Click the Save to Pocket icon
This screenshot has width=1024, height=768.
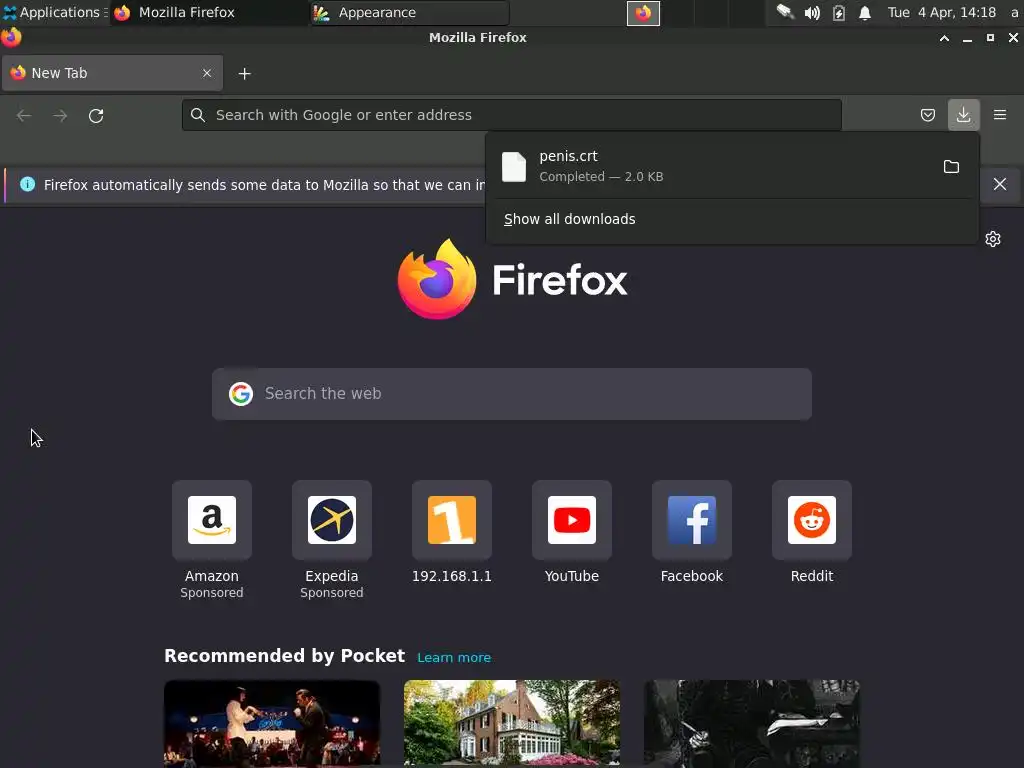pos(927,115)
